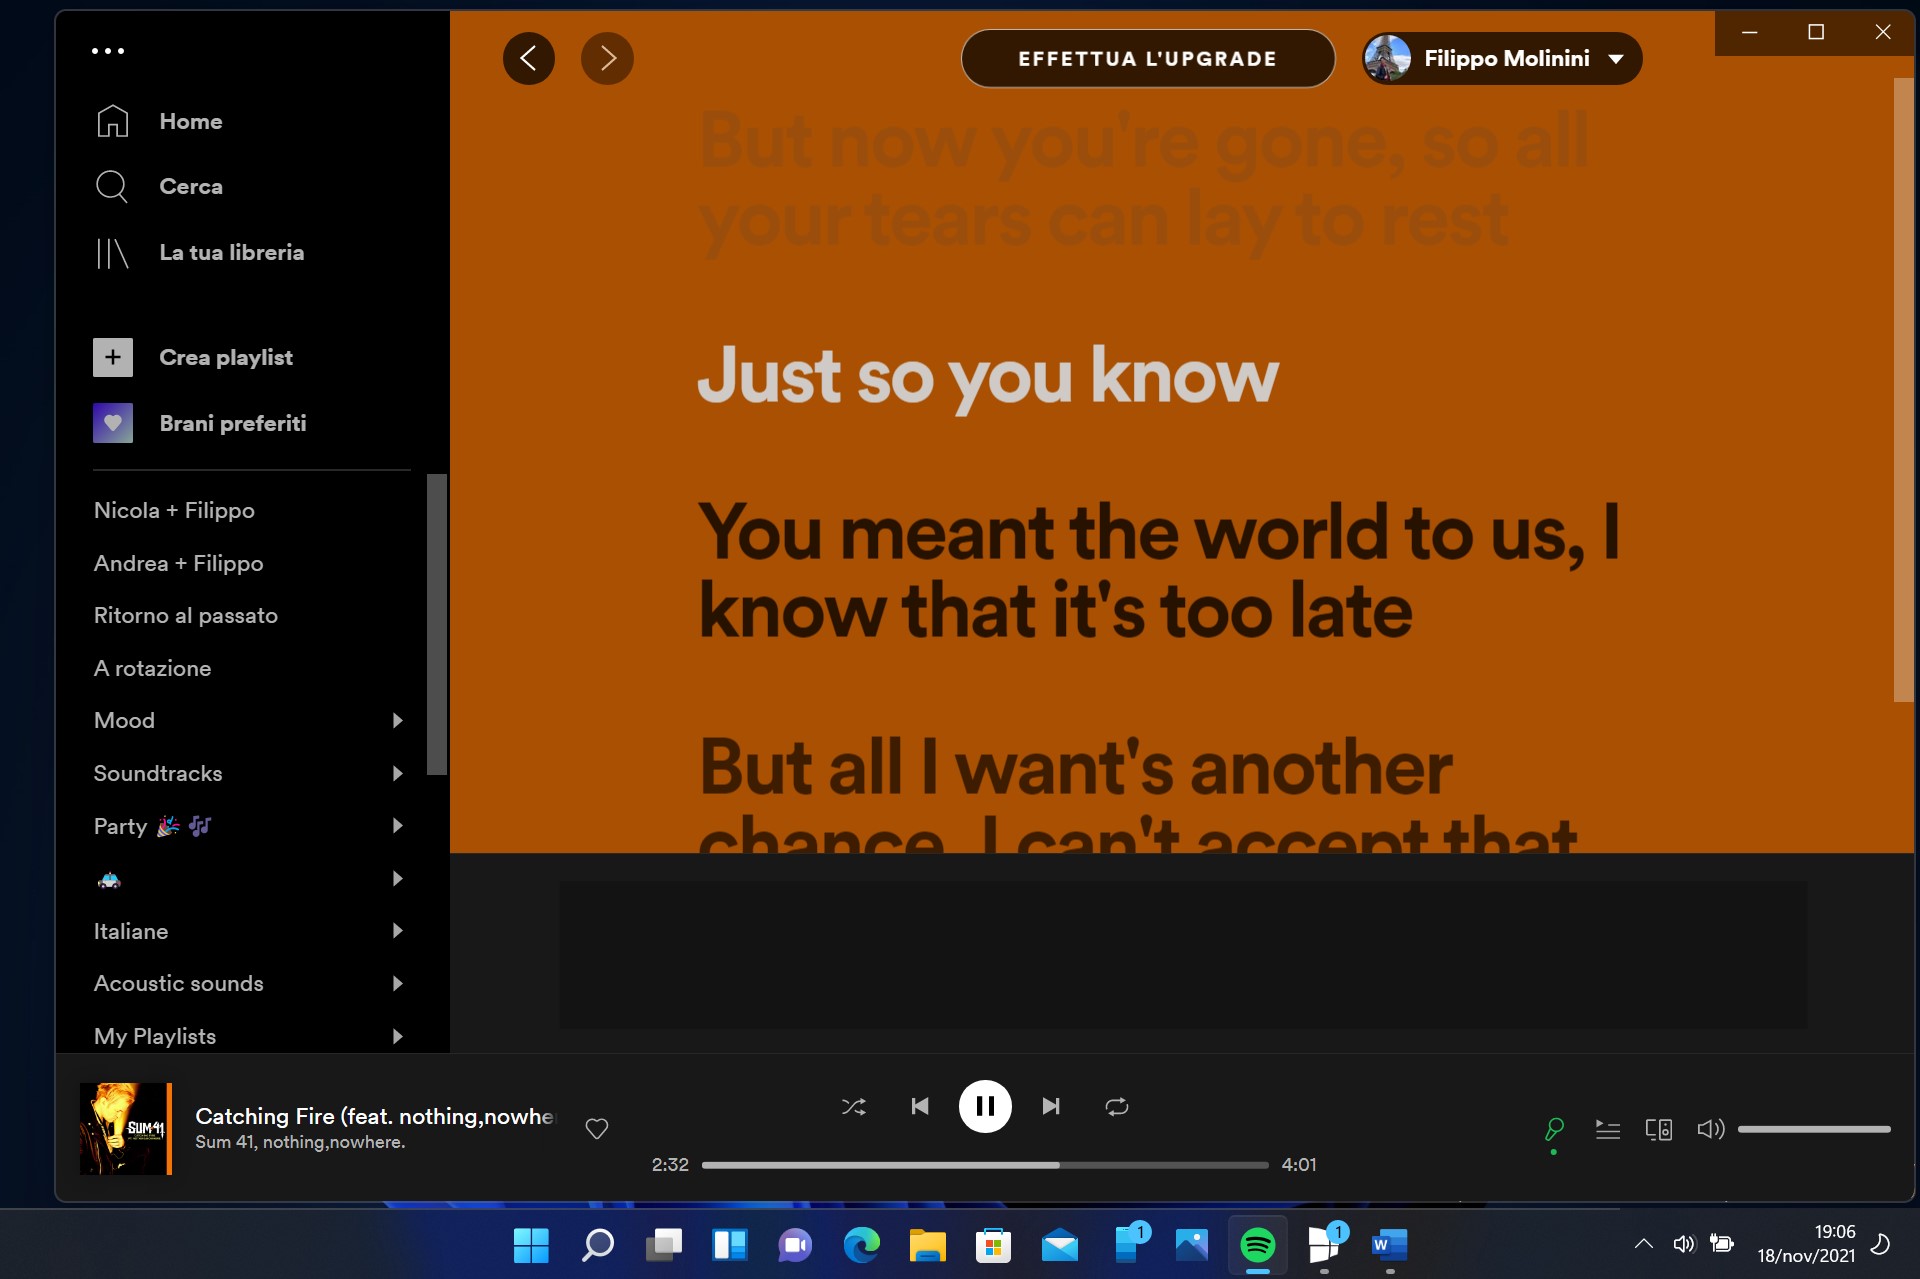Expand the My Playlists folder arrow

pos(398,1037)
